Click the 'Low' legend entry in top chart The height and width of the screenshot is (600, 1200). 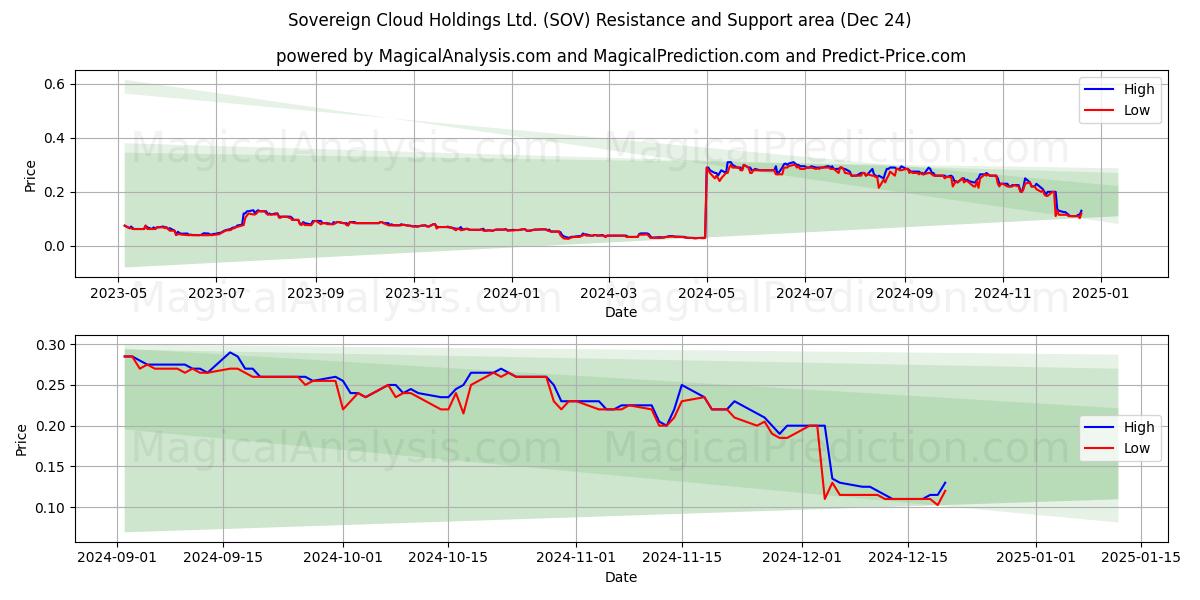[1137, 110]
